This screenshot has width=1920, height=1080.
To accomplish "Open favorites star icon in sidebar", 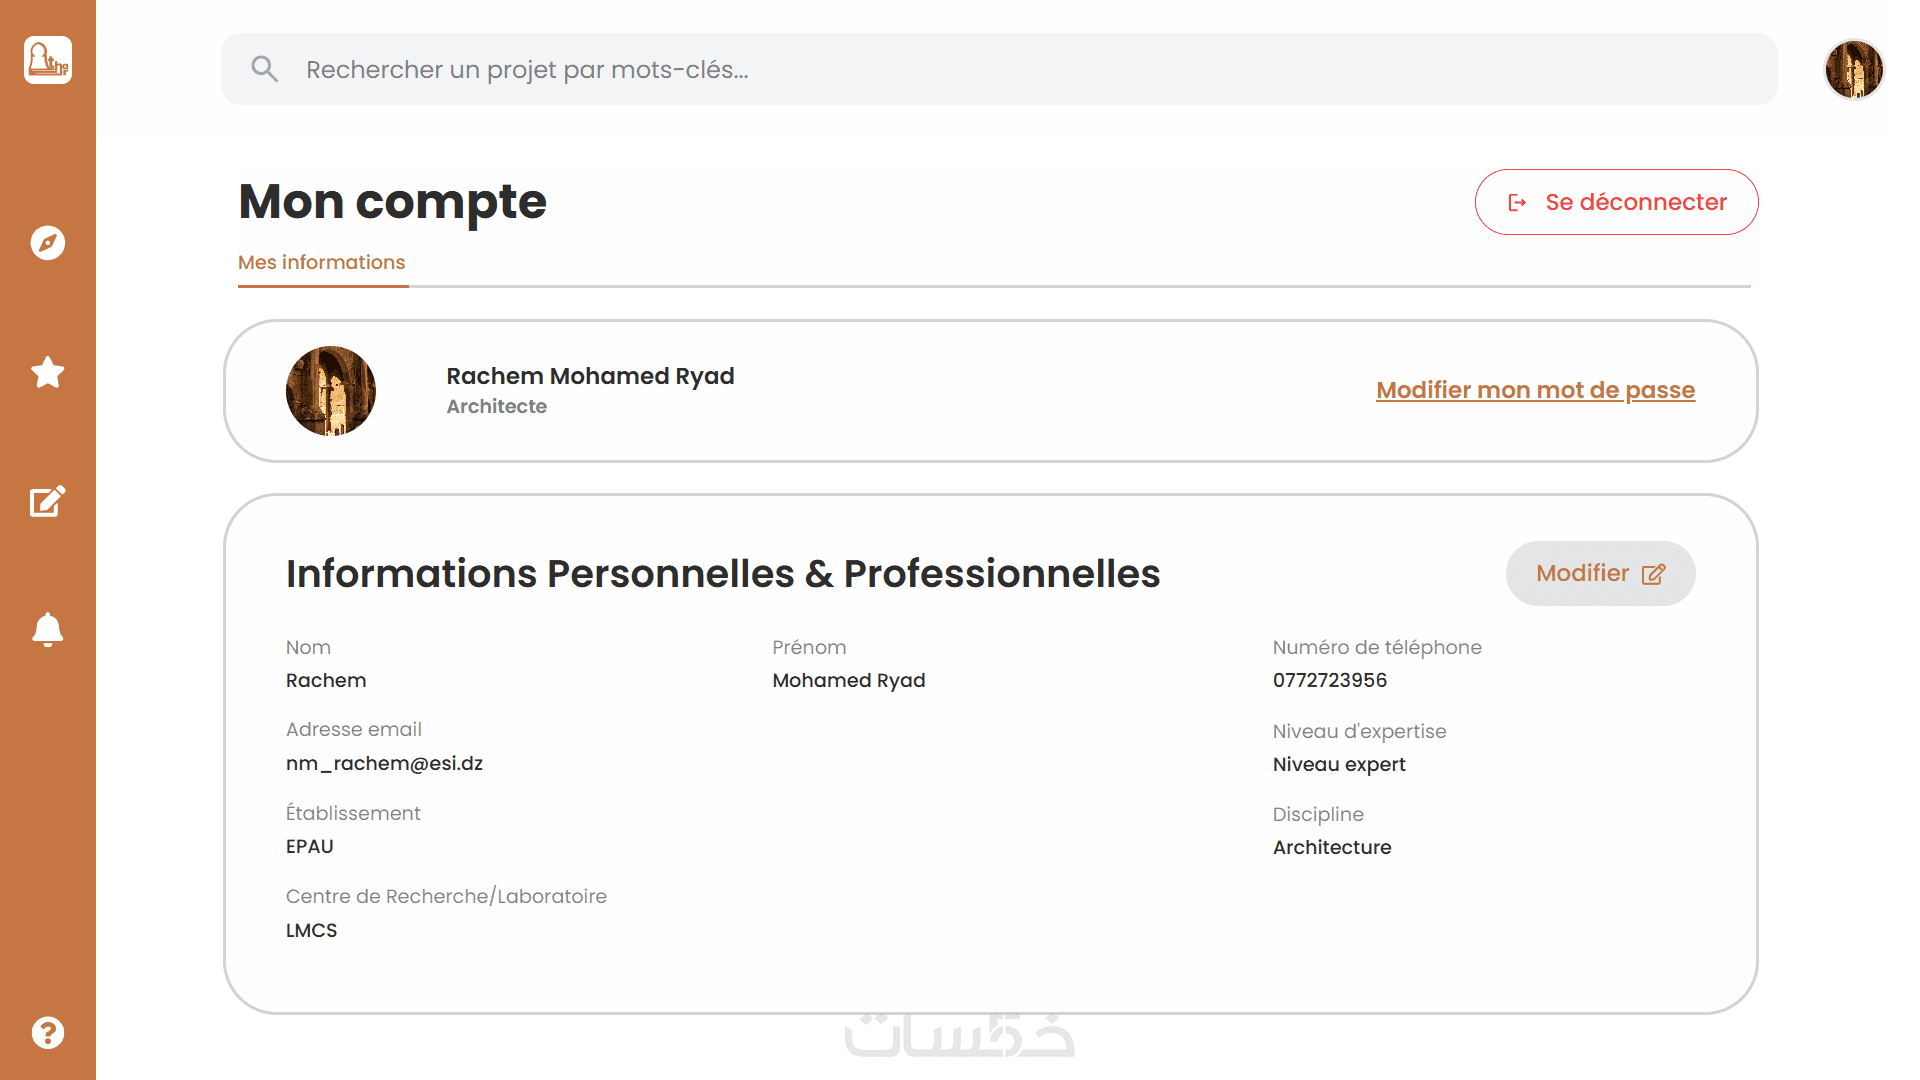I will click(48, 372).
